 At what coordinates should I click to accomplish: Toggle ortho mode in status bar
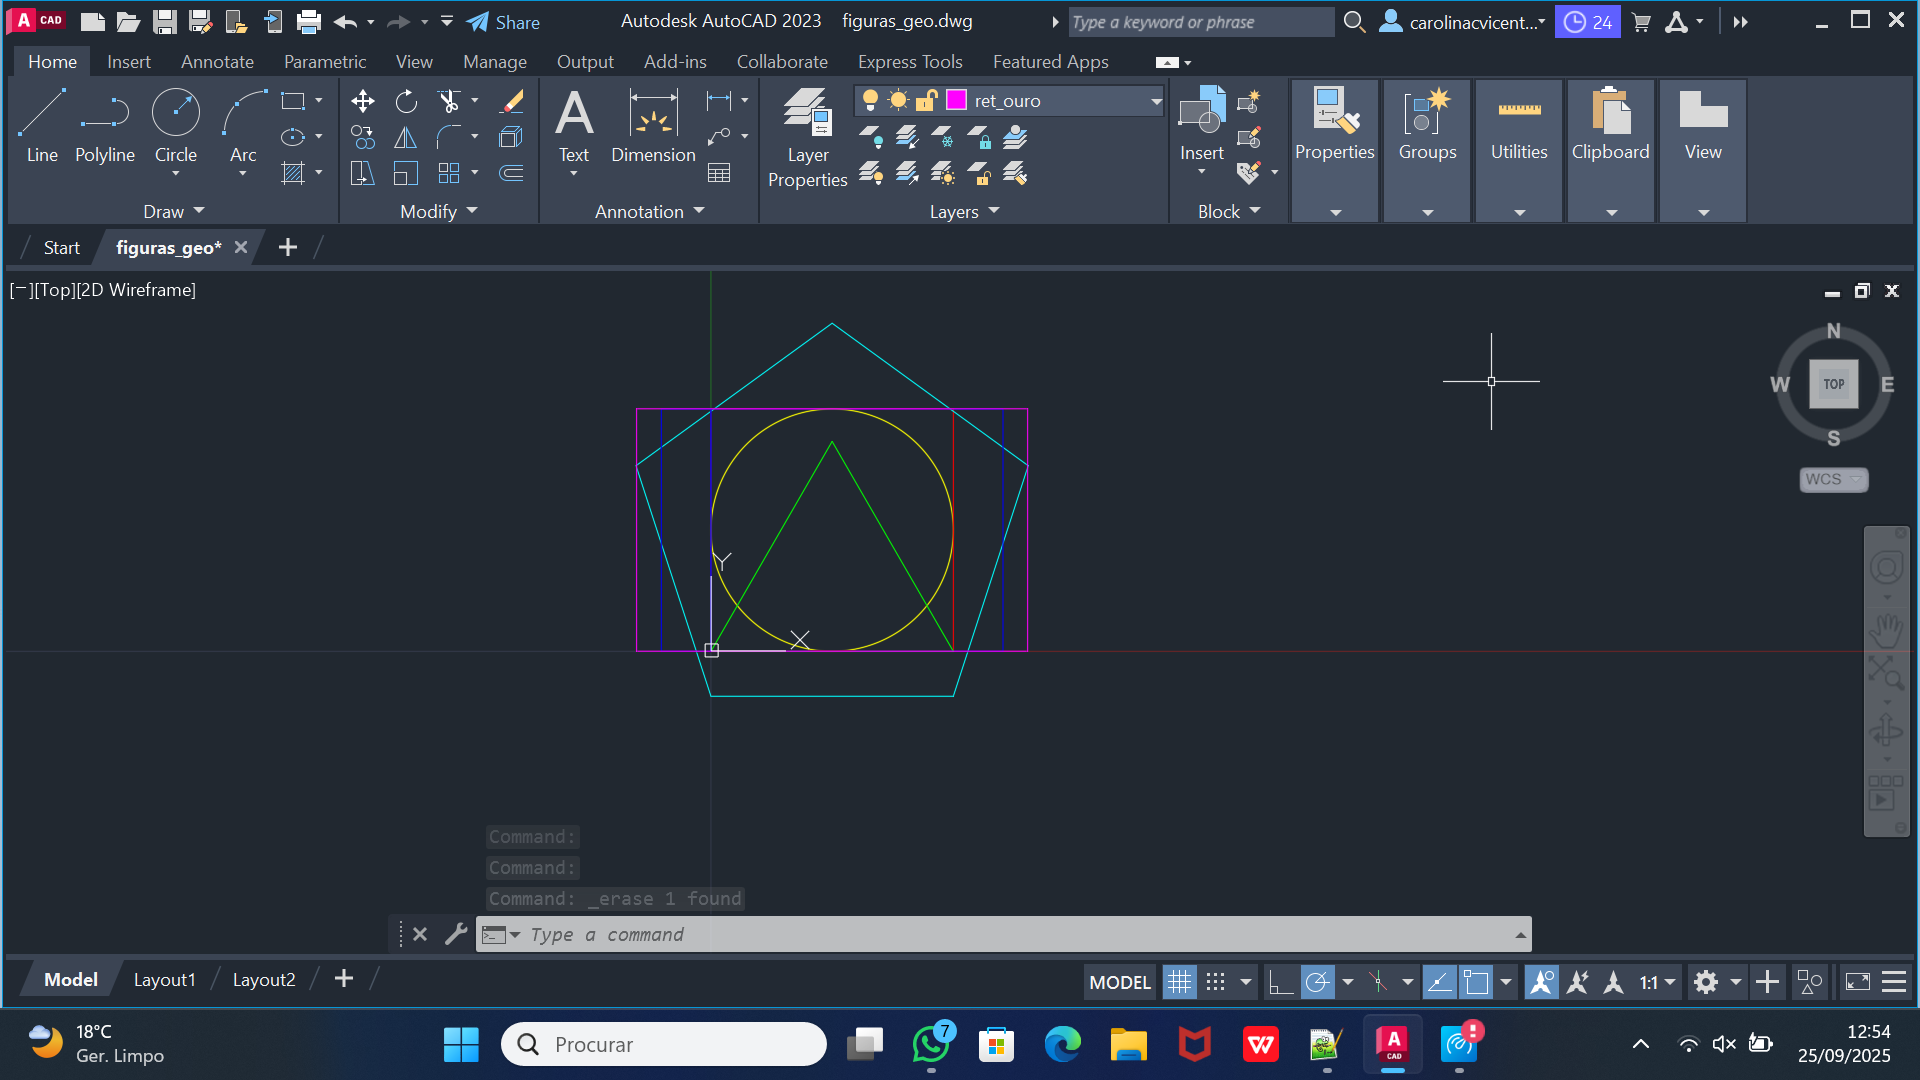[x=1280, y=982]
